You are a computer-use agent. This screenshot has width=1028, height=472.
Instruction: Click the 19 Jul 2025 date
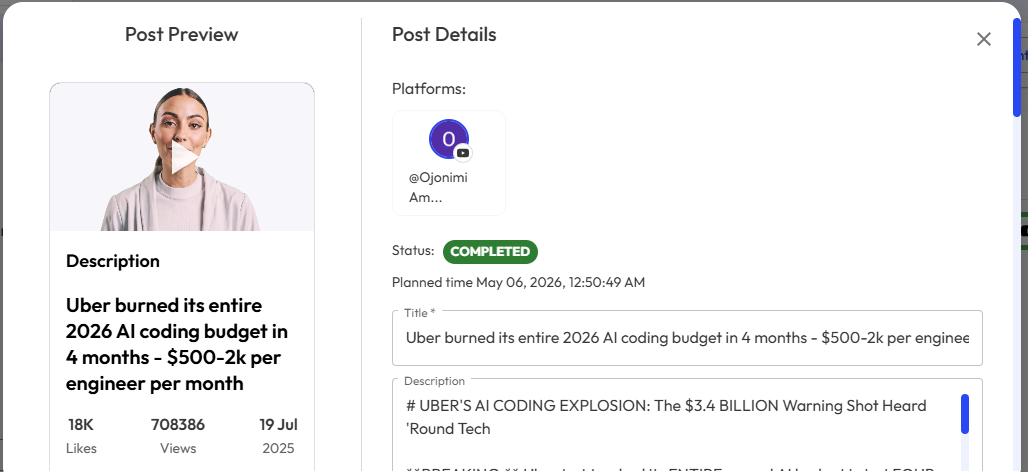(x=278, y=436)
